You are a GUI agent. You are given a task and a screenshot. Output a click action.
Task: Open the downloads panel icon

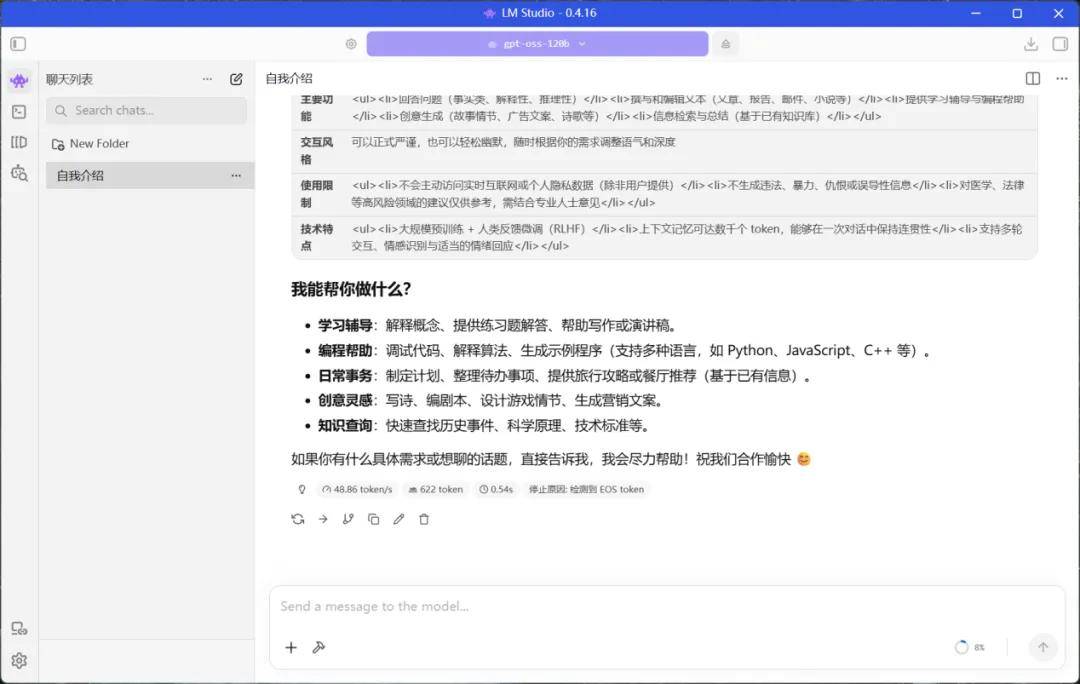[x=1030, y=44]
